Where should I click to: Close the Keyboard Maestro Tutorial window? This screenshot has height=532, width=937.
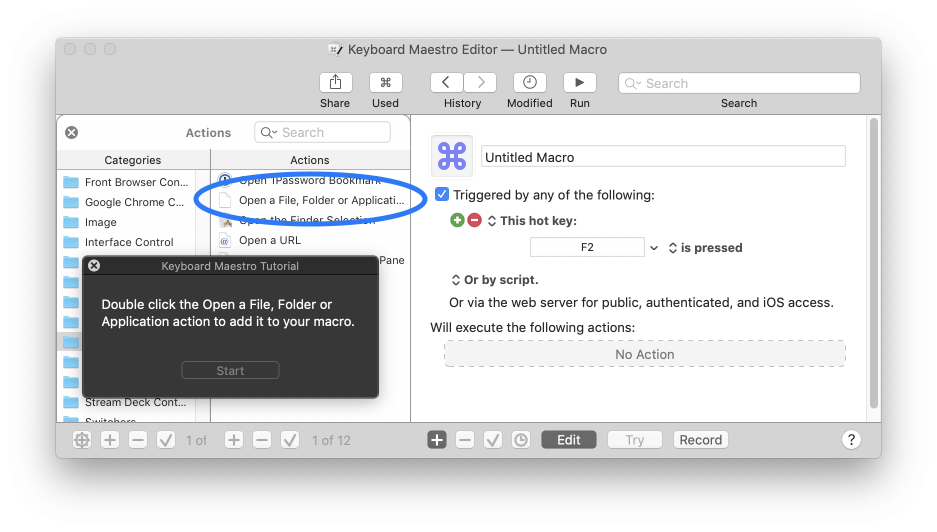click(x=94, y=265)
